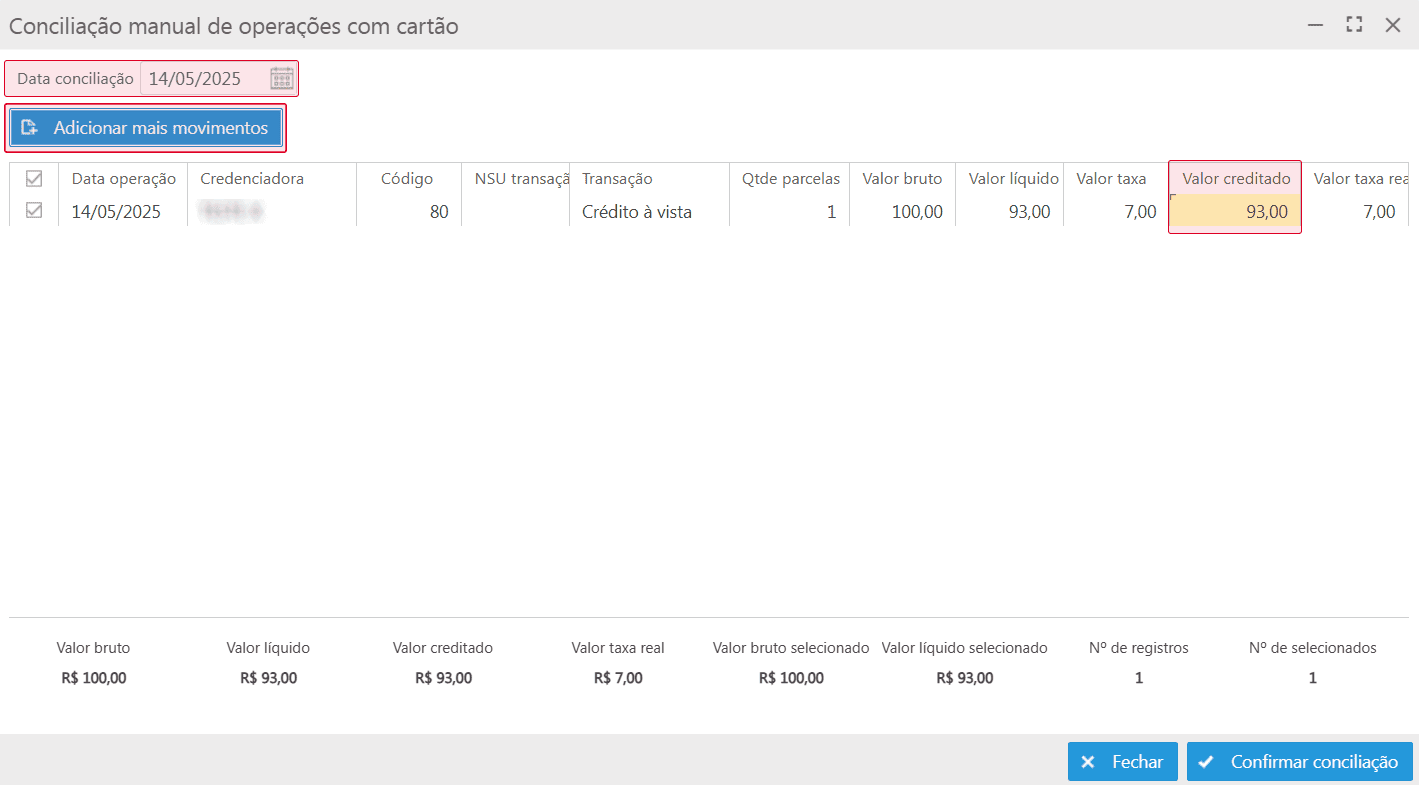Sort by Valor bruto column header
The height and width of the screenshot is (785, 1419).
[902, 179]
